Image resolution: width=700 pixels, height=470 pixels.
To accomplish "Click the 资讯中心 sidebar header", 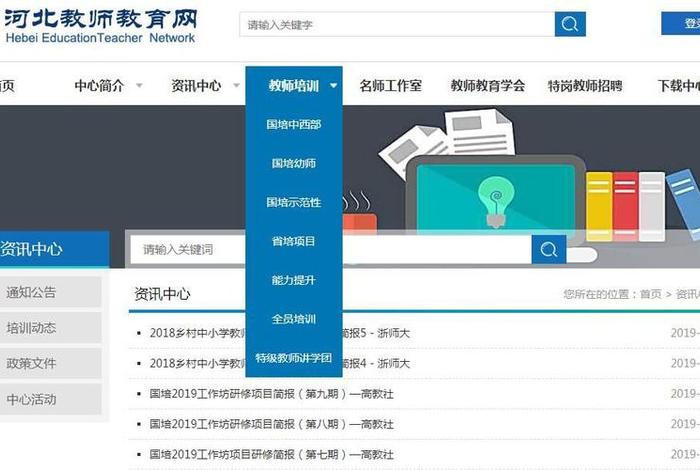I will [54, 249].
